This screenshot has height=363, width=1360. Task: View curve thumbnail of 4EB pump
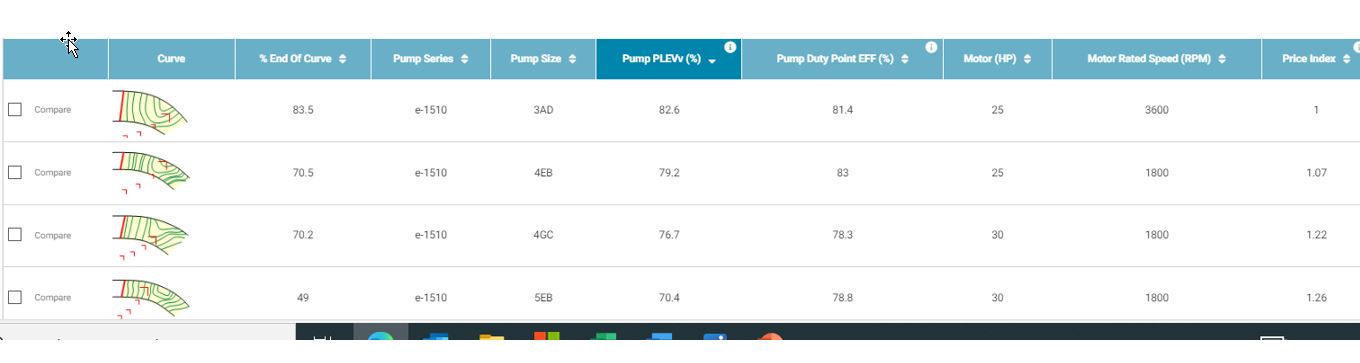150,174
